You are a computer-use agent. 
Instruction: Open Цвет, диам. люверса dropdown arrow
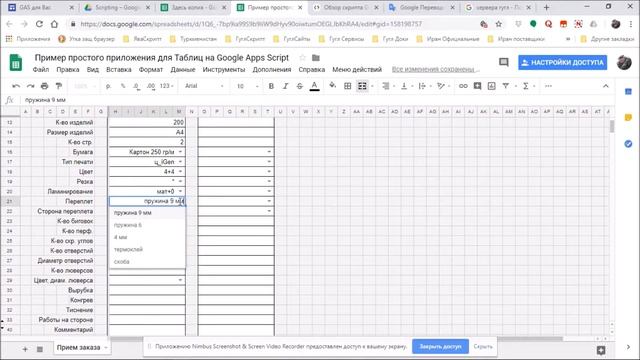pyautogui.click(x=180, y=280)
